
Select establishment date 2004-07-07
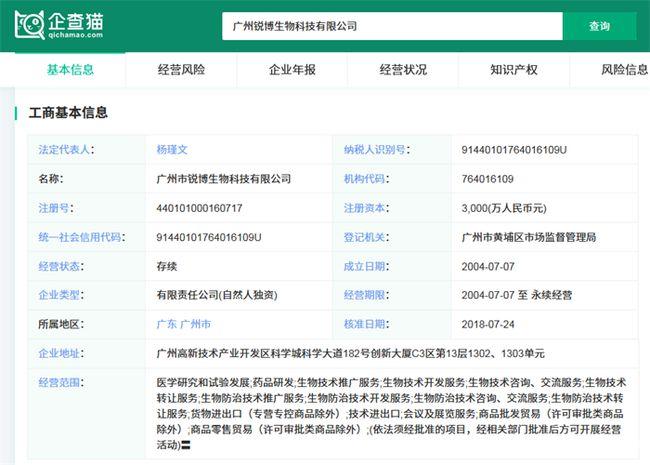pos(488,266)
